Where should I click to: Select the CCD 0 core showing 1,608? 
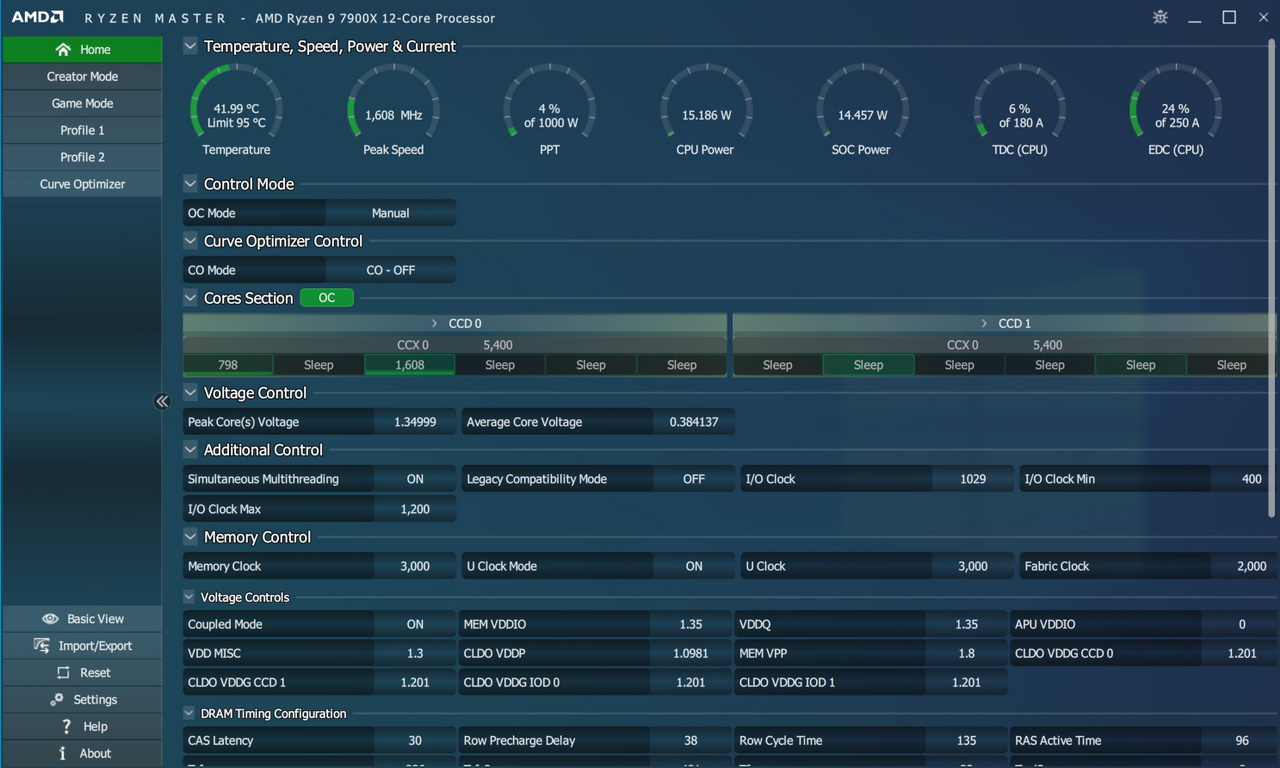point(410,365)
